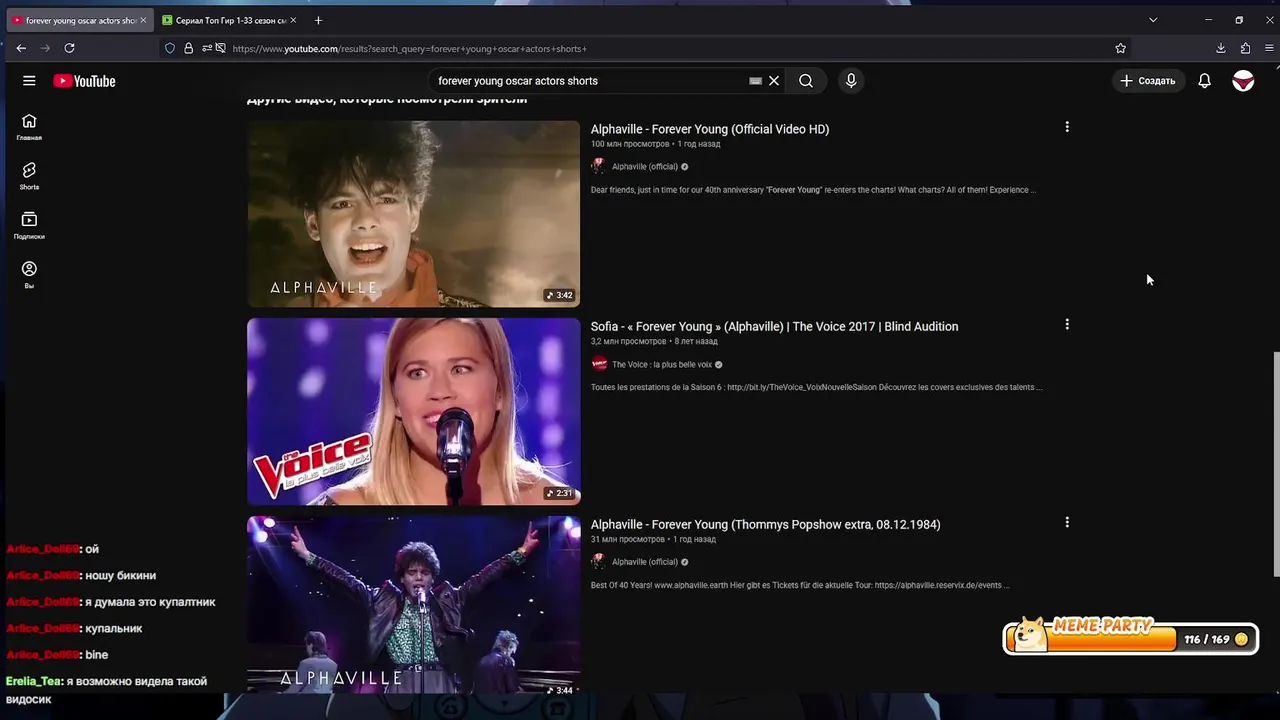Viewport: 1280px width, 720px height.
Task: Open options for Alphaville Official Video HD
Action: [x=1067, y=127]
